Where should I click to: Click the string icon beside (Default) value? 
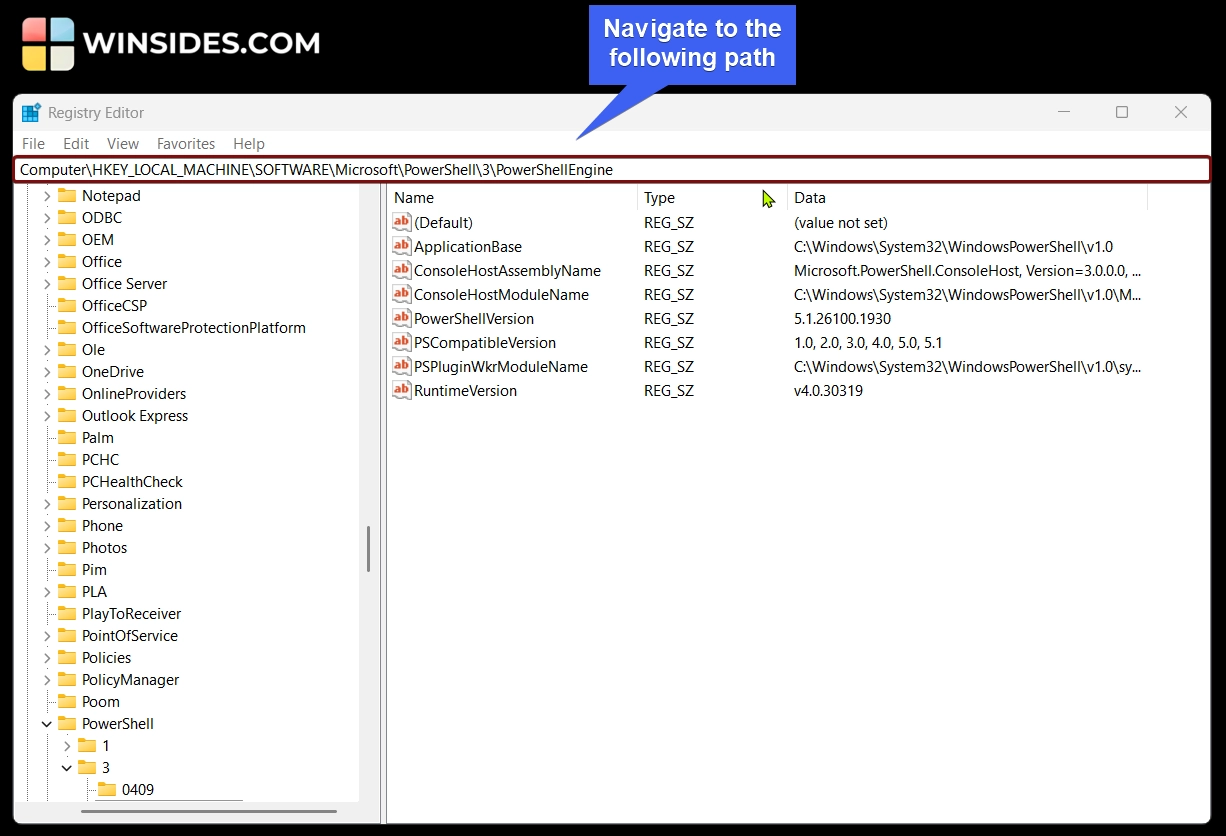402,222
